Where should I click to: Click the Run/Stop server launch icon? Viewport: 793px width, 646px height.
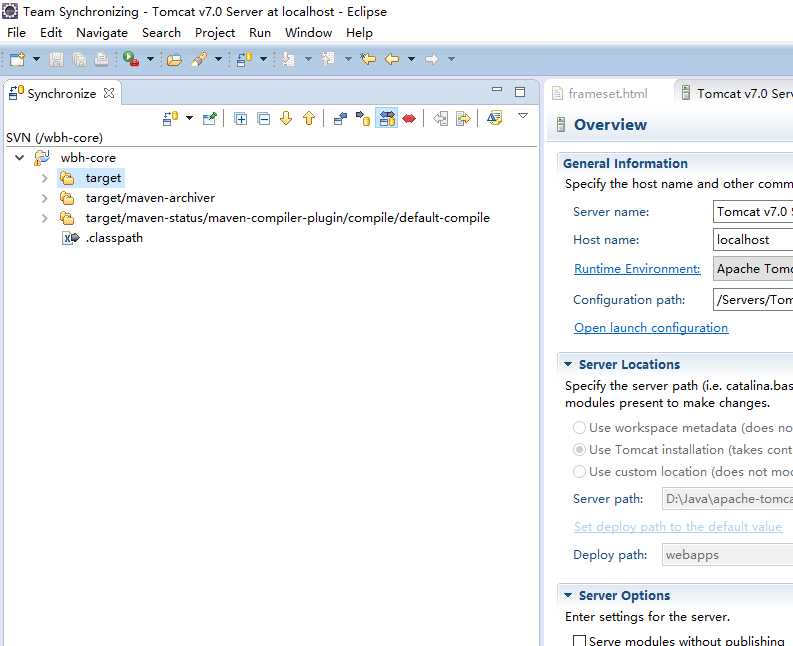tap(131, 59)
